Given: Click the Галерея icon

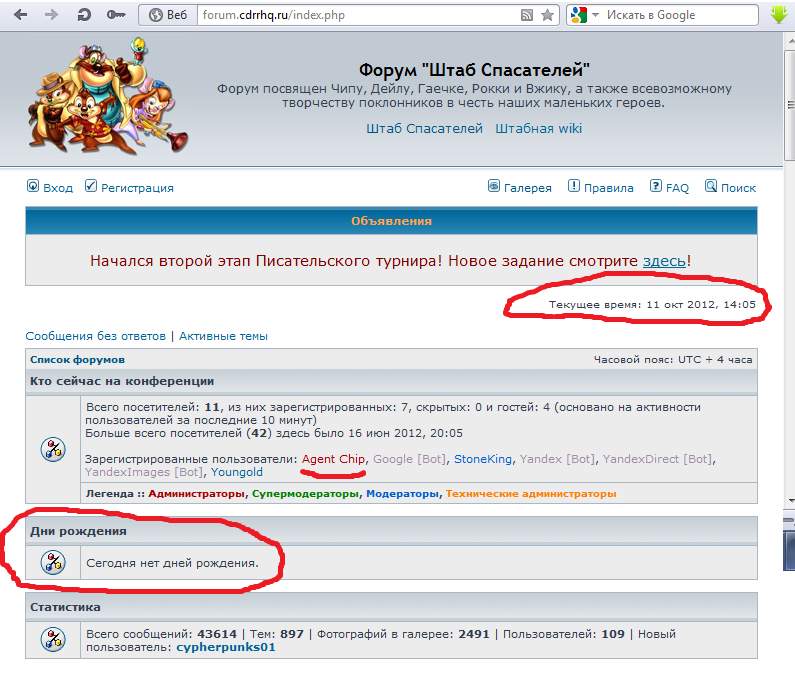Looking at the screenshot, I should click(494, 186).
